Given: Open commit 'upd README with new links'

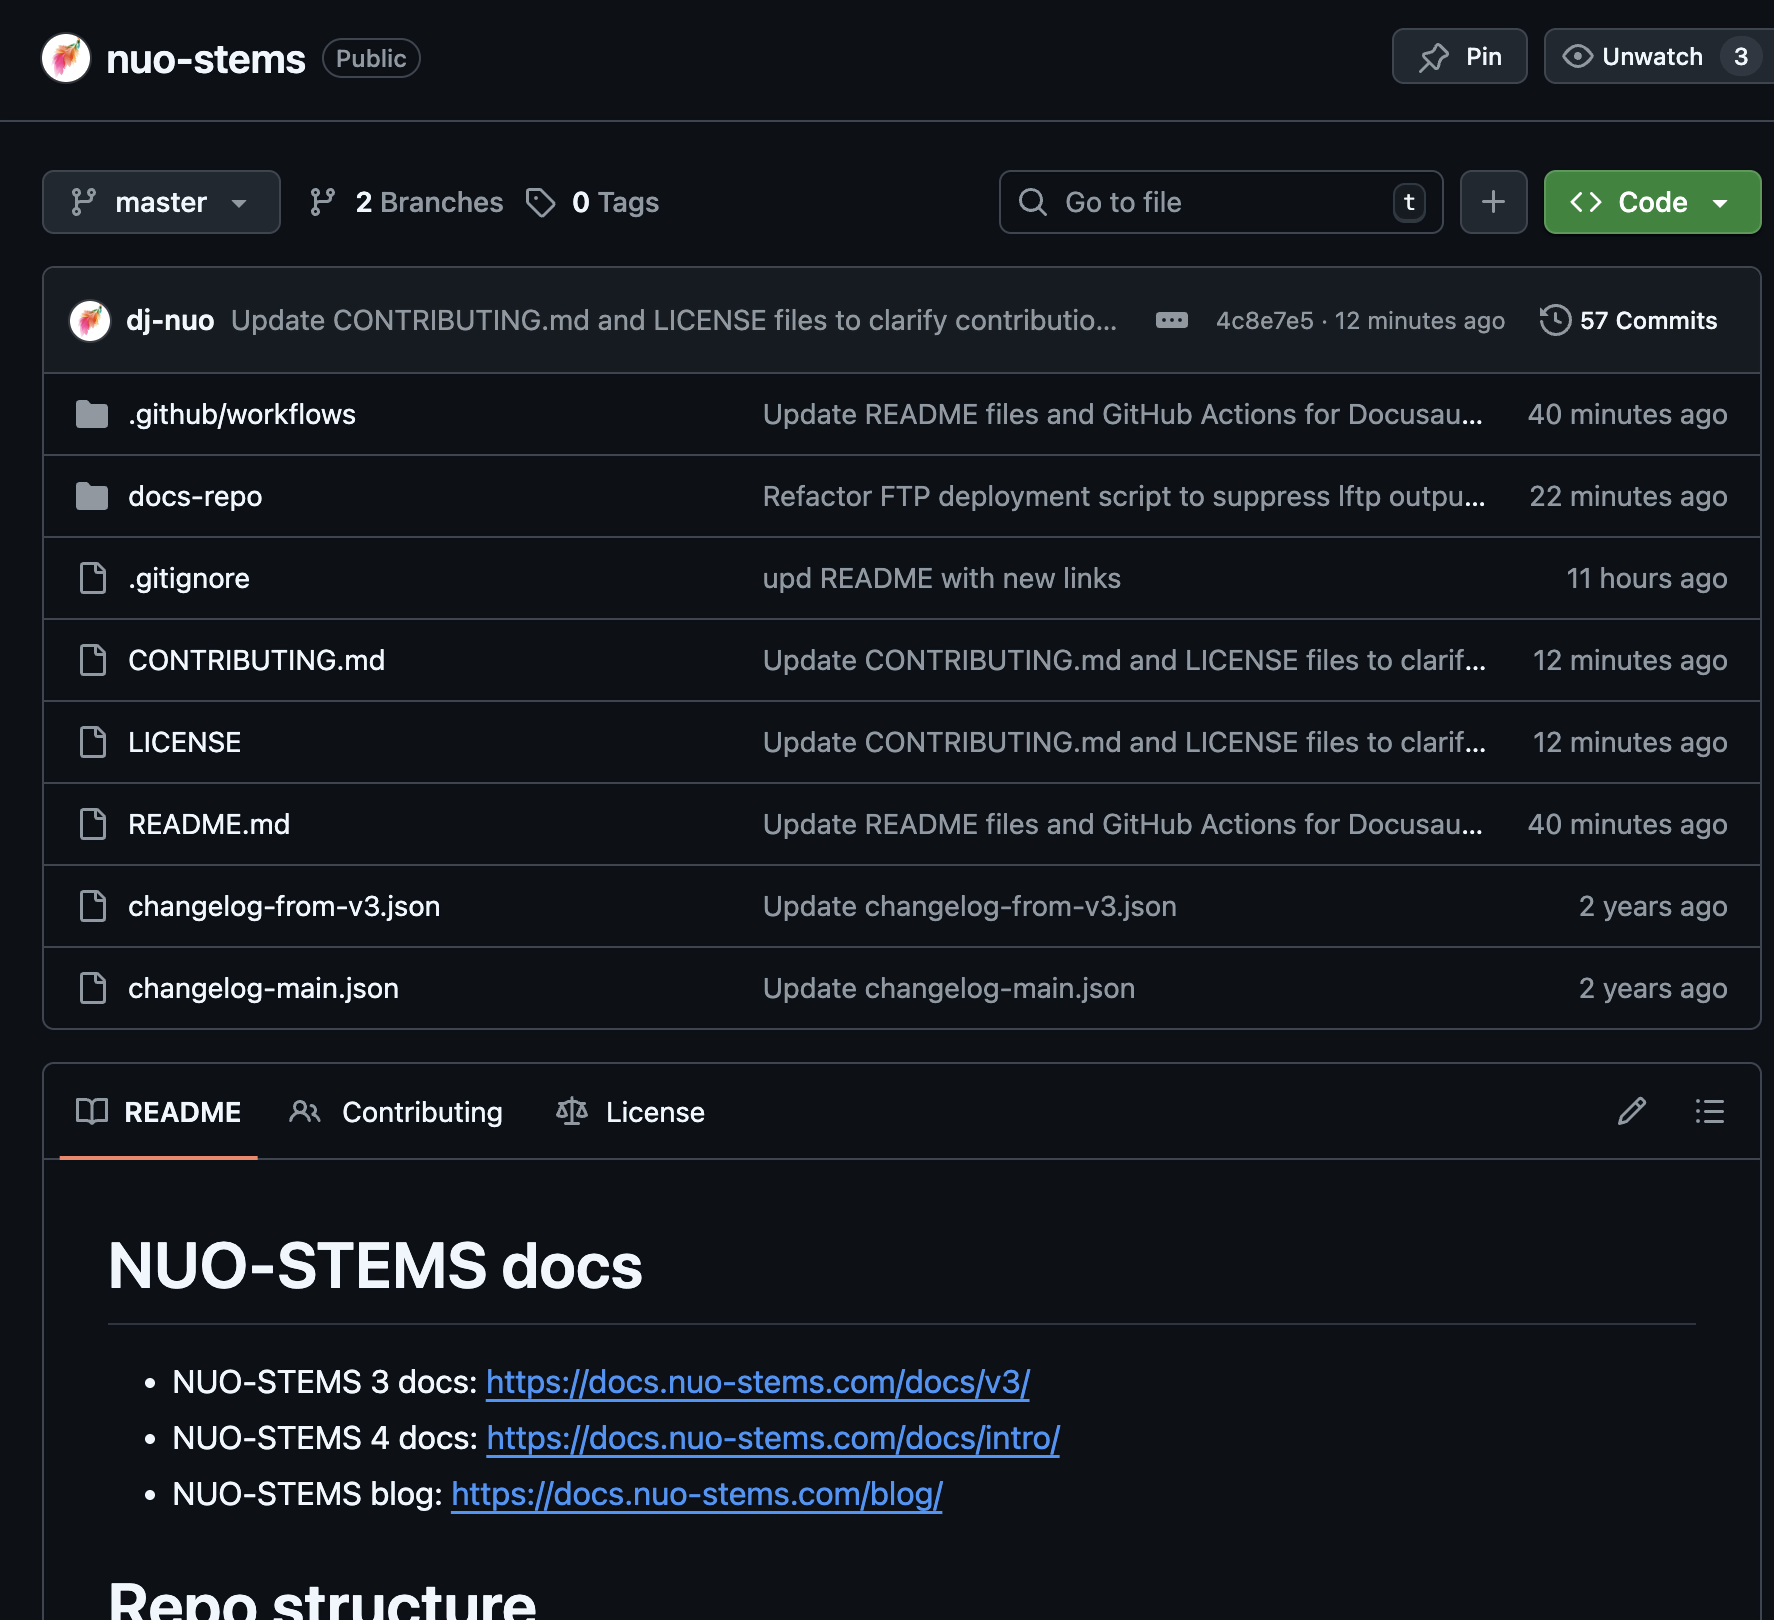Looking at the screenshot, I should click(x=942, y=578).
